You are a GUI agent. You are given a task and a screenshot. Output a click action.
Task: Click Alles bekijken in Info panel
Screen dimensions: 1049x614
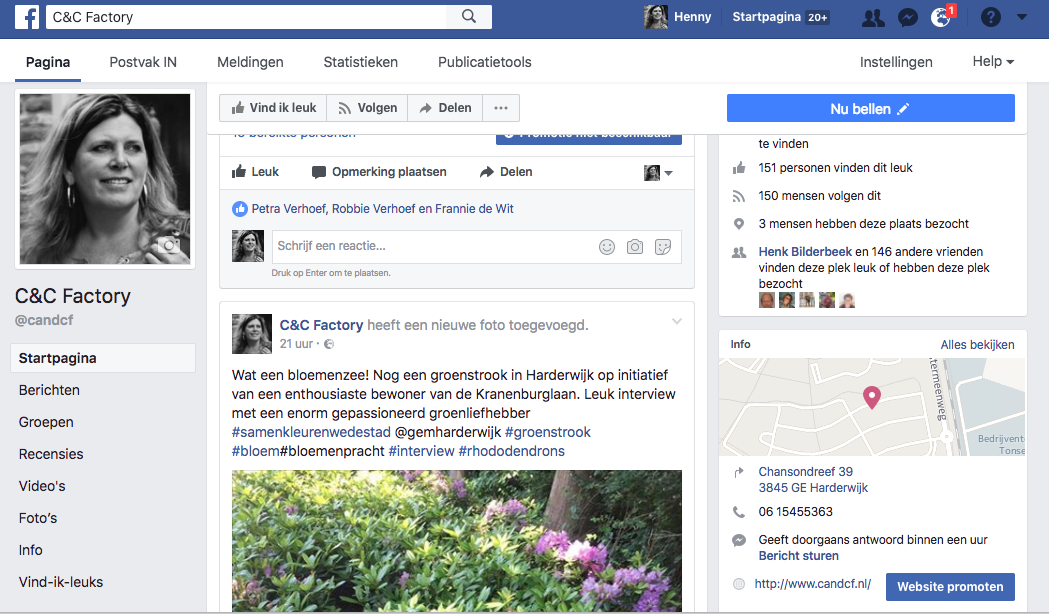(x=977, y=344)
